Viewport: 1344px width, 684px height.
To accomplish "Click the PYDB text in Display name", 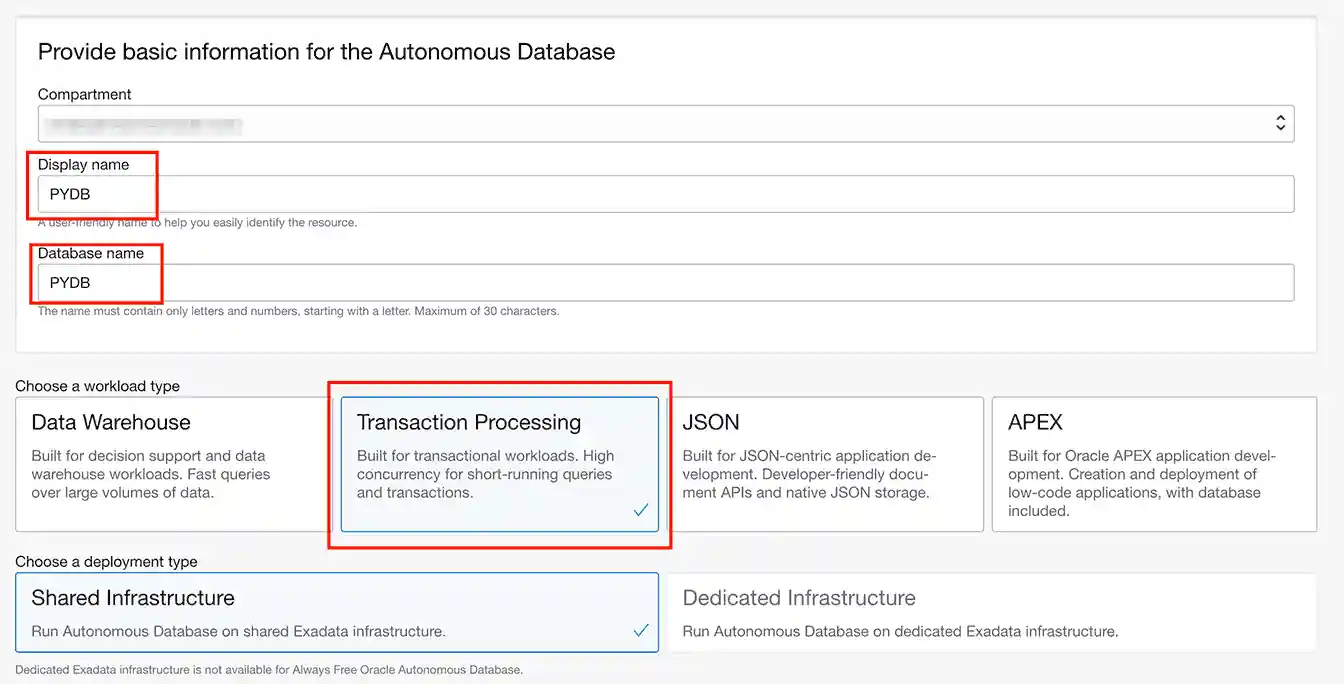I will pos(67,193).
